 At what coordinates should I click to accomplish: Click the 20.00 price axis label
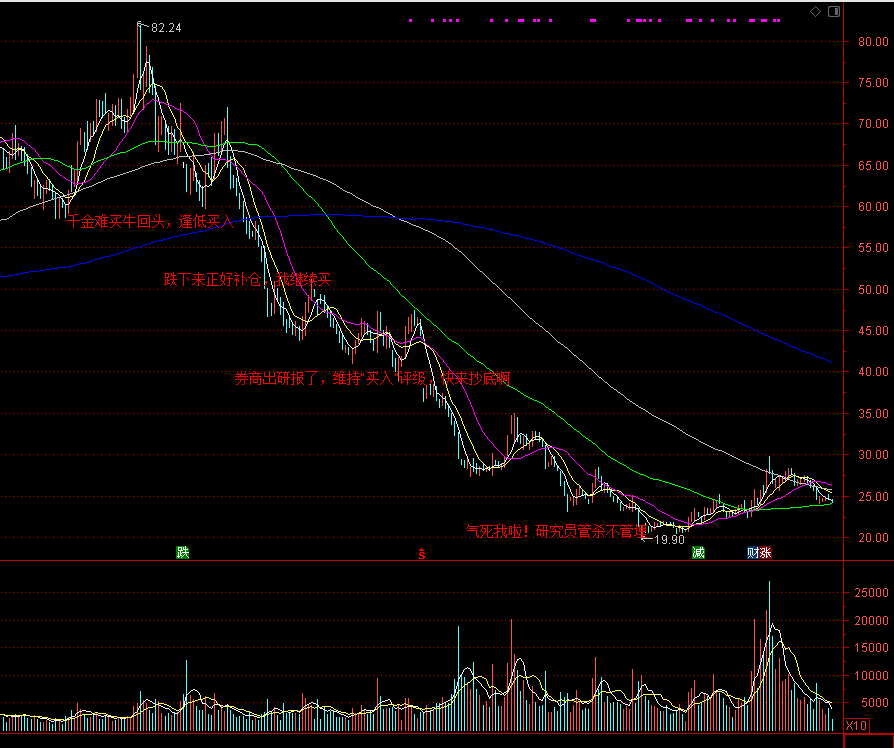tap(873, 537)
